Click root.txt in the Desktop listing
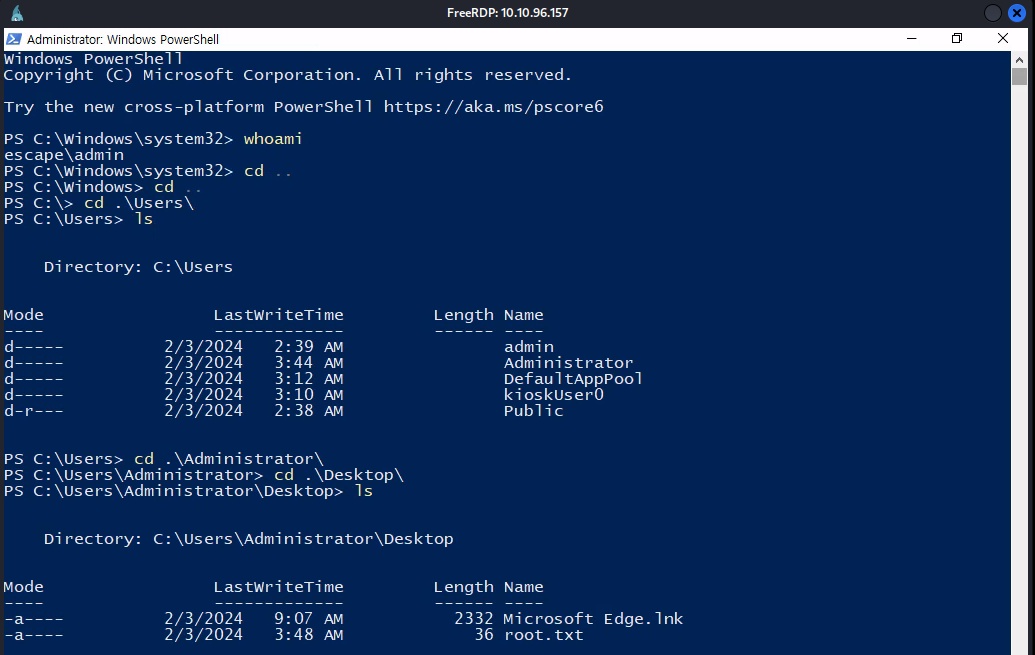Image resolution: width=1035 pixels, height=655 pixels. point(543,635)
